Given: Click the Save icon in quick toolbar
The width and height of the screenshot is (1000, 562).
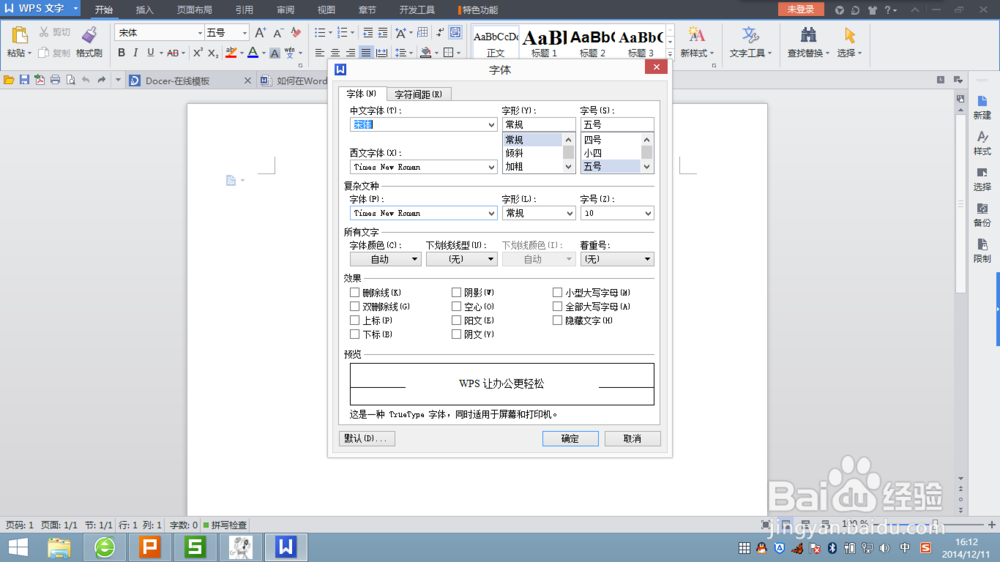Looking at the screenshot, I should click(24, 80).
